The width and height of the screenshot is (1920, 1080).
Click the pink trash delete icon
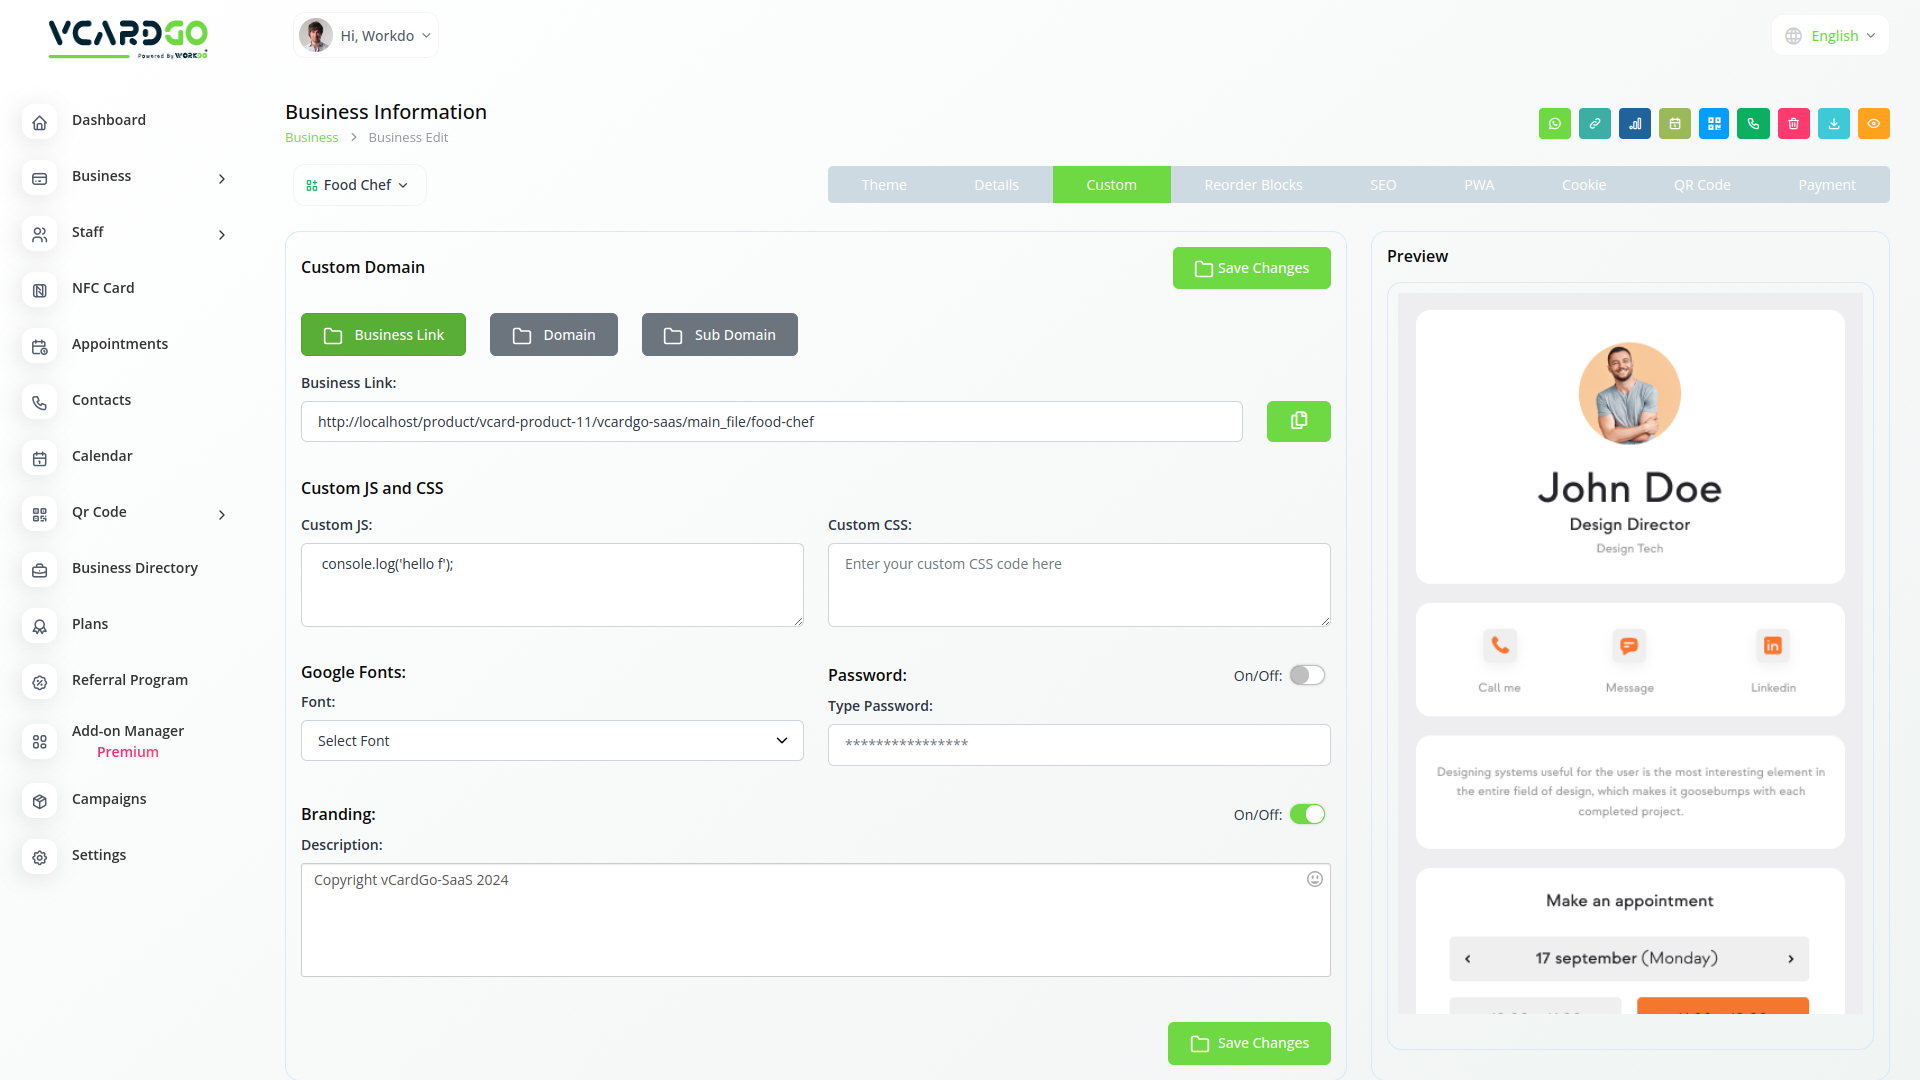coord(1793,124)
